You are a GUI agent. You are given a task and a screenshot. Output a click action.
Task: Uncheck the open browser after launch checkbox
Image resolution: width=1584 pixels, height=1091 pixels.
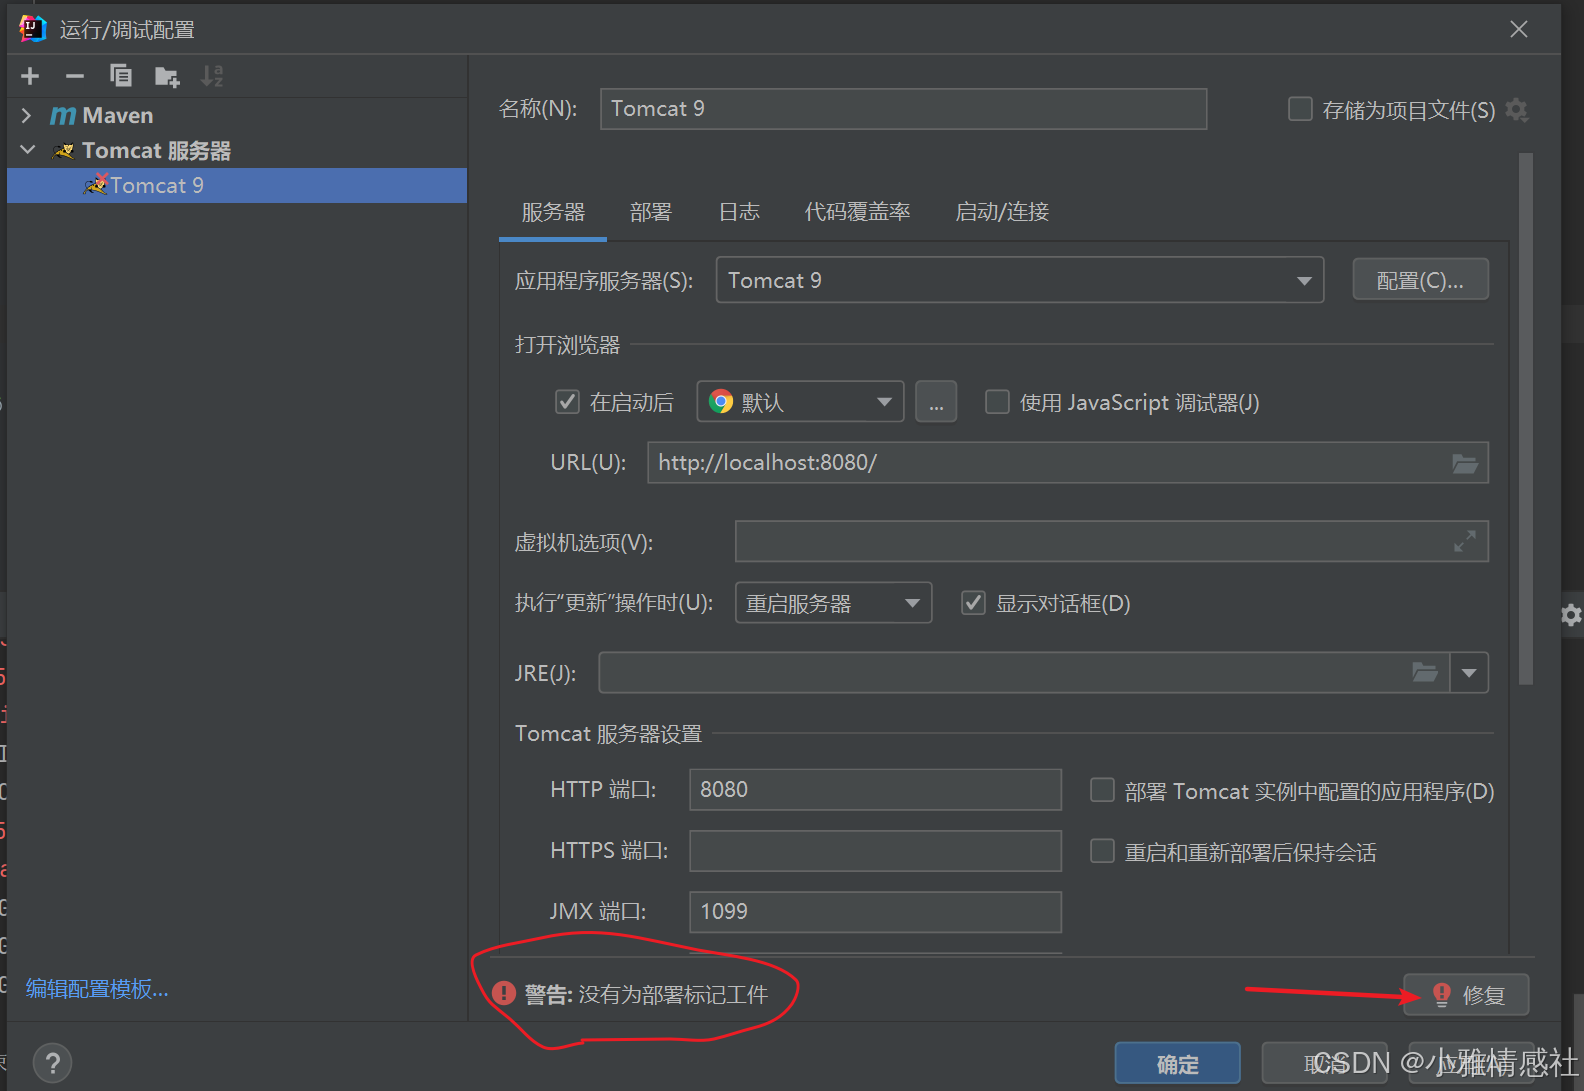(x=567, y=401)
